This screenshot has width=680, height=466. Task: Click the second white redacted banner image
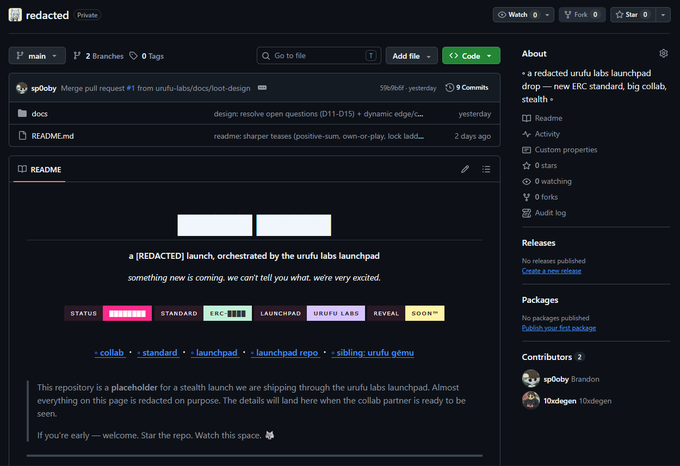pos(294,225)
